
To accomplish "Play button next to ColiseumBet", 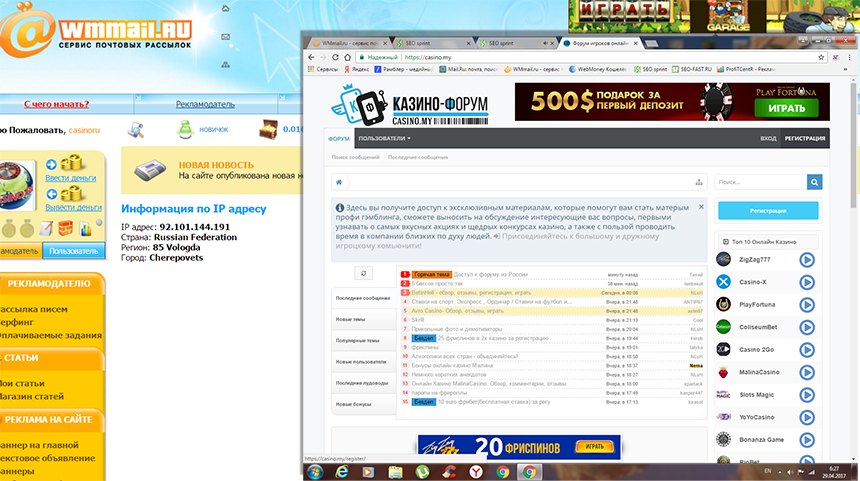I will tap(807, 327).
